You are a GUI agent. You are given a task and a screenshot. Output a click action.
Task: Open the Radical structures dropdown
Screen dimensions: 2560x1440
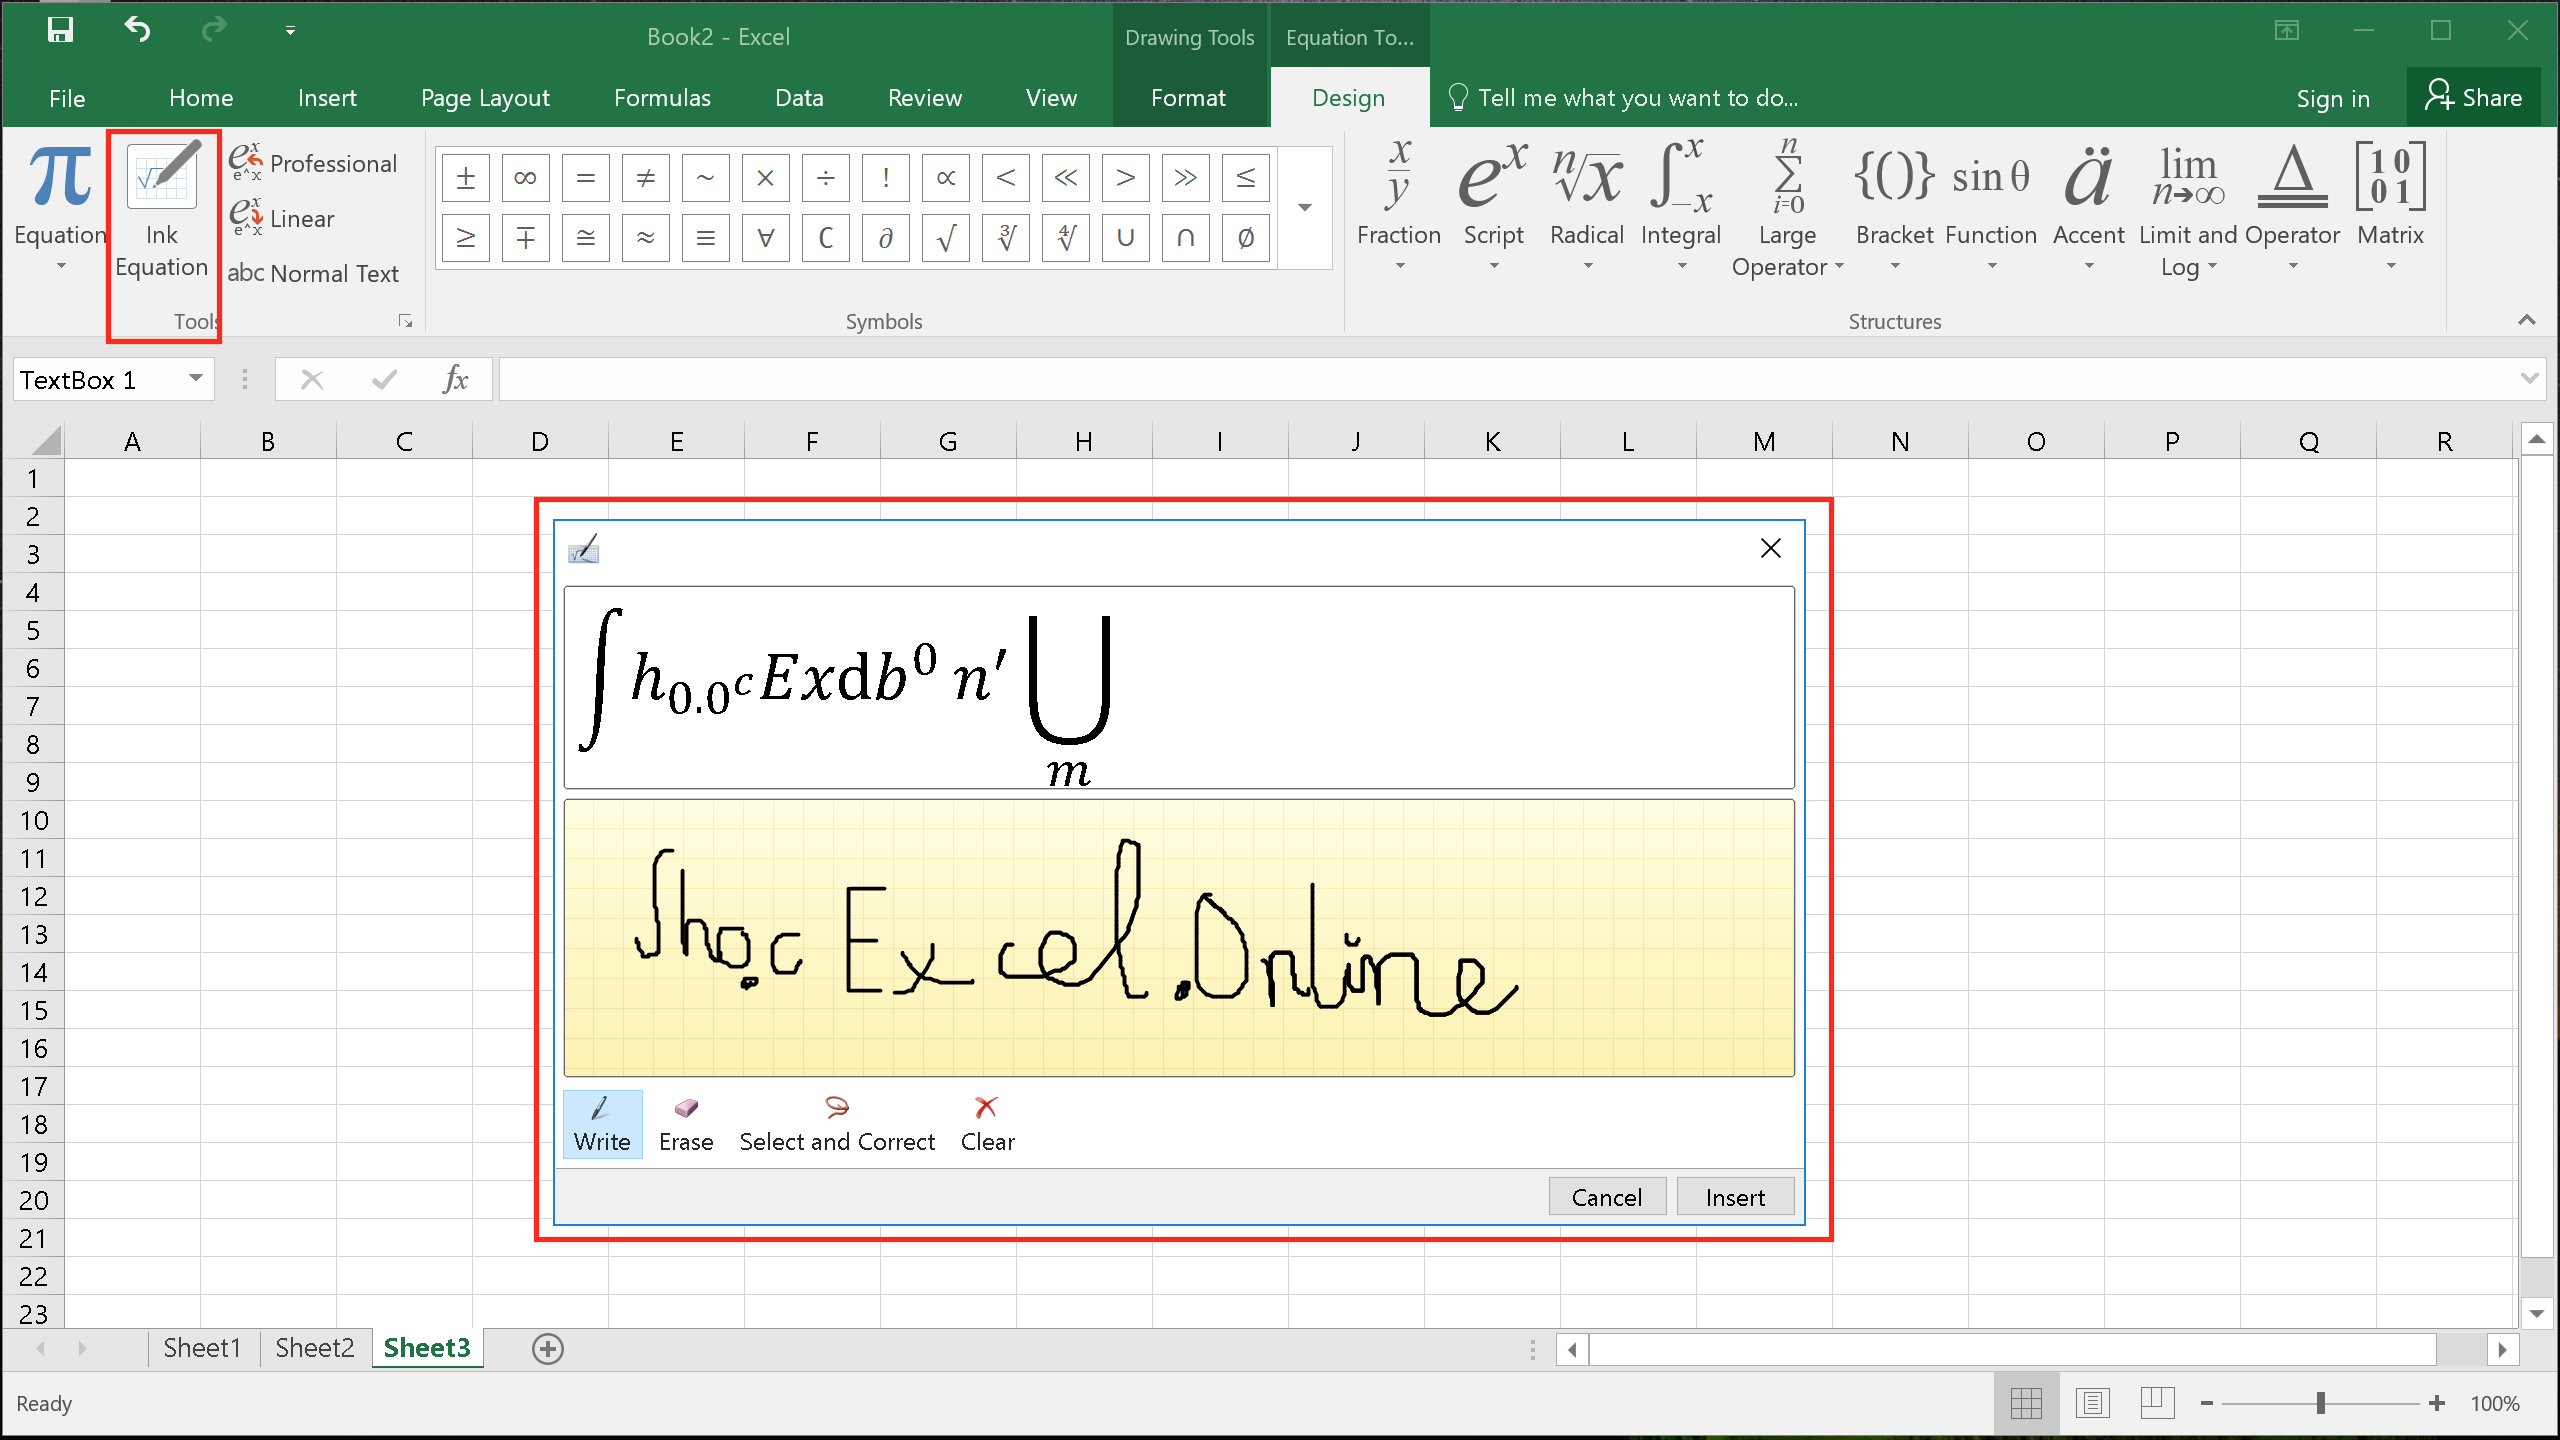pyautogui.click(x=1587, y=208)
